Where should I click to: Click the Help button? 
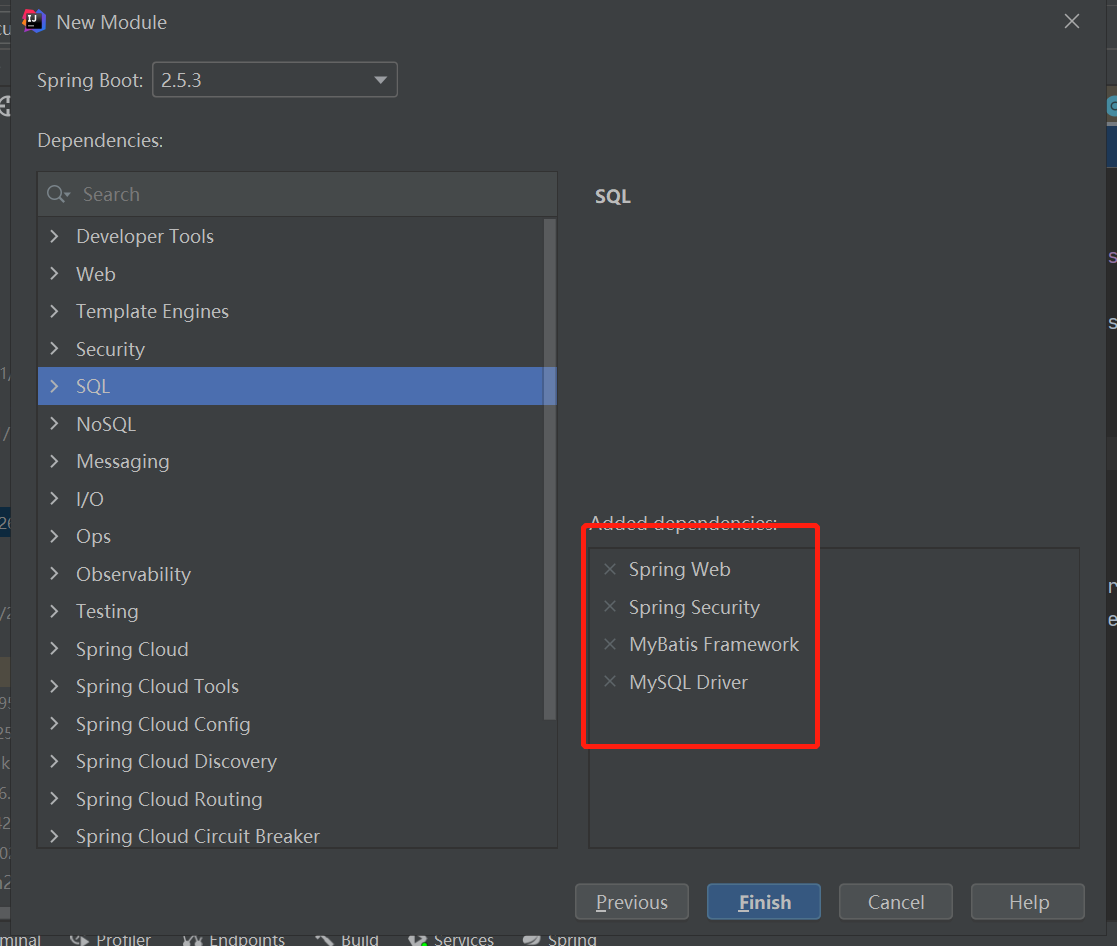[x=1028, y=902]
